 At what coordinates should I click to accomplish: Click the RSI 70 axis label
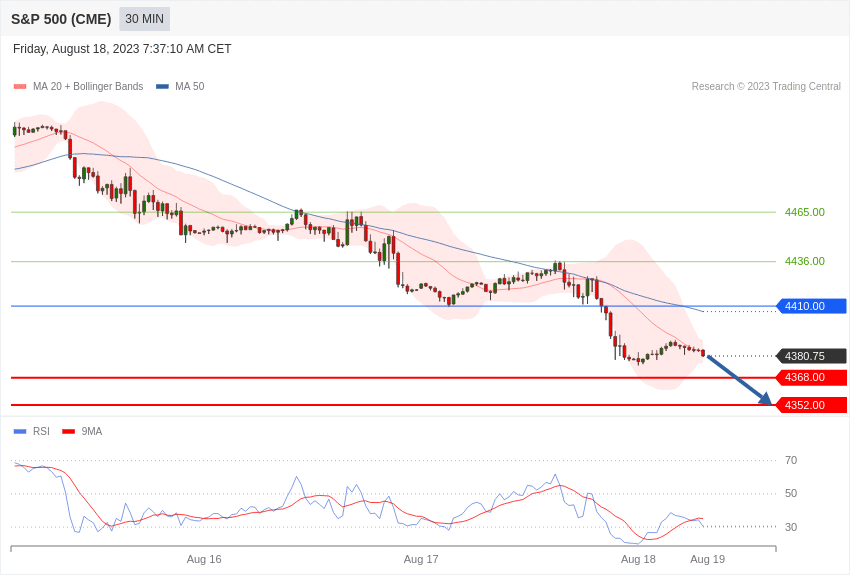coord(791,460)
